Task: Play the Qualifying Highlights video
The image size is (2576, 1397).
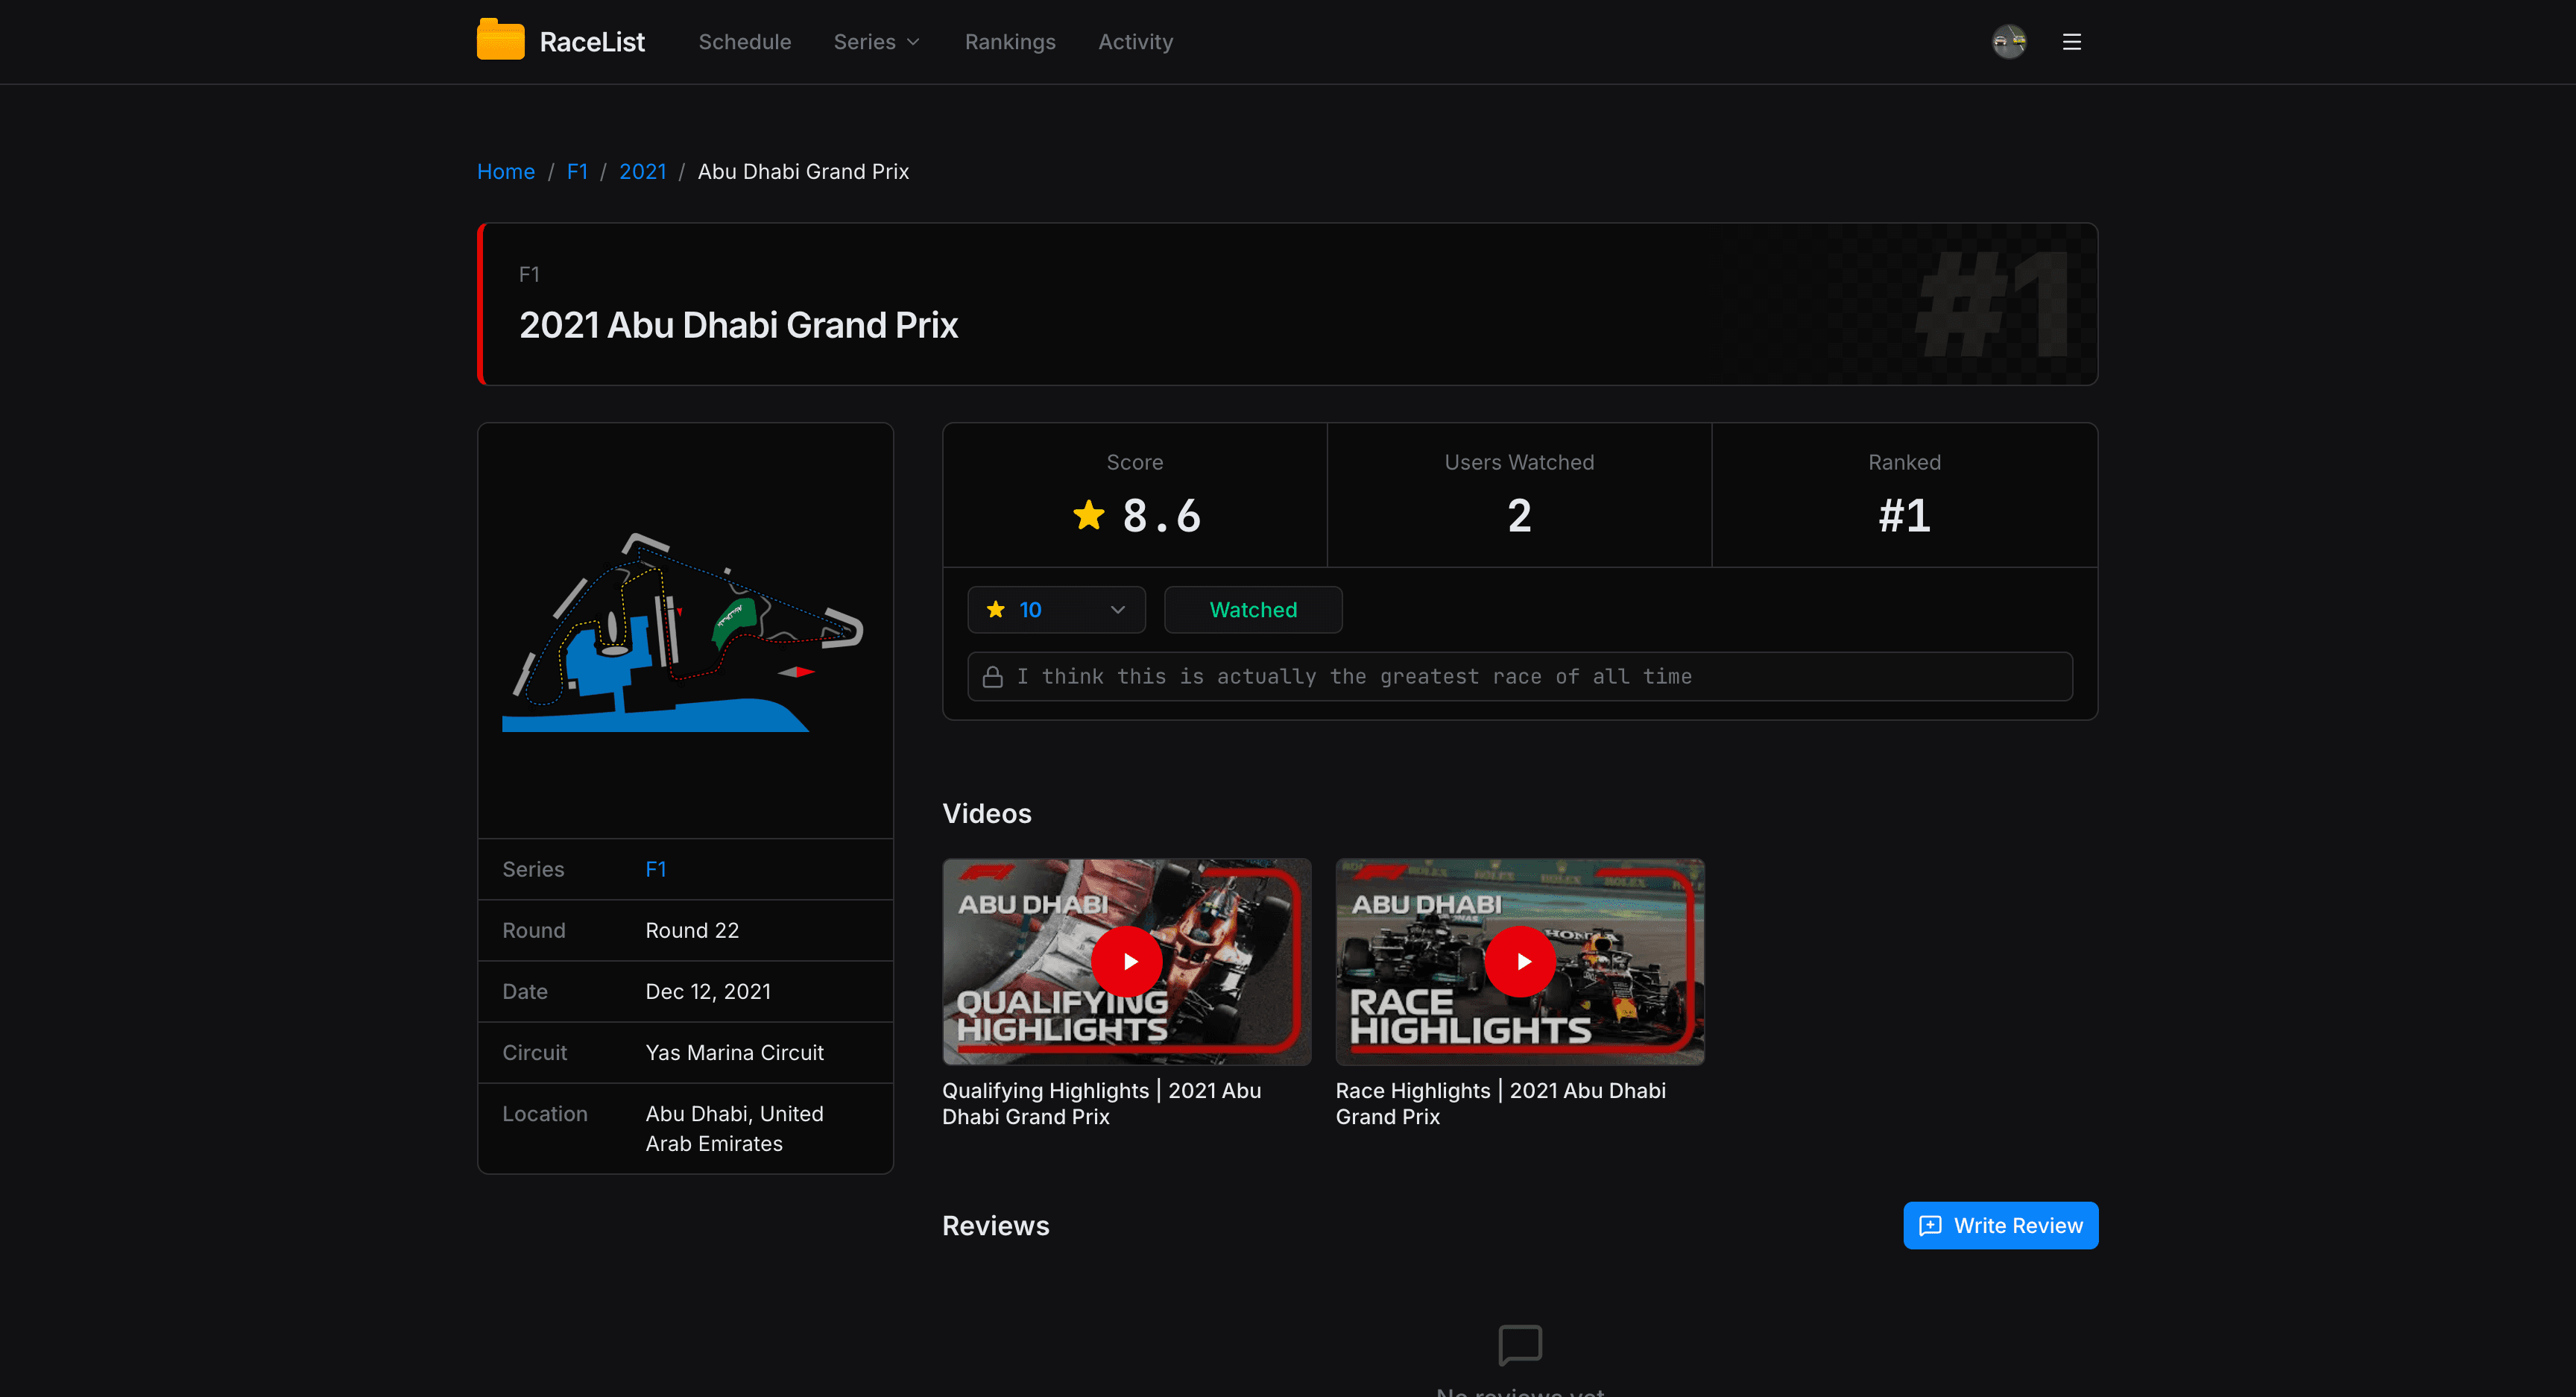Action: click(1126, 961)
